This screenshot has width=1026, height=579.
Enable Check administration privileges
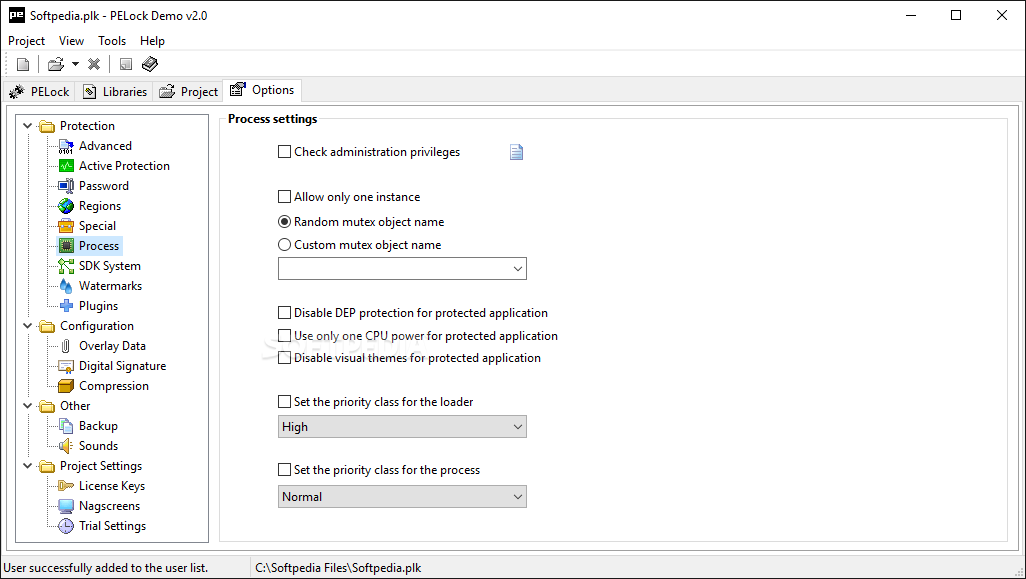tap(285, 152)
